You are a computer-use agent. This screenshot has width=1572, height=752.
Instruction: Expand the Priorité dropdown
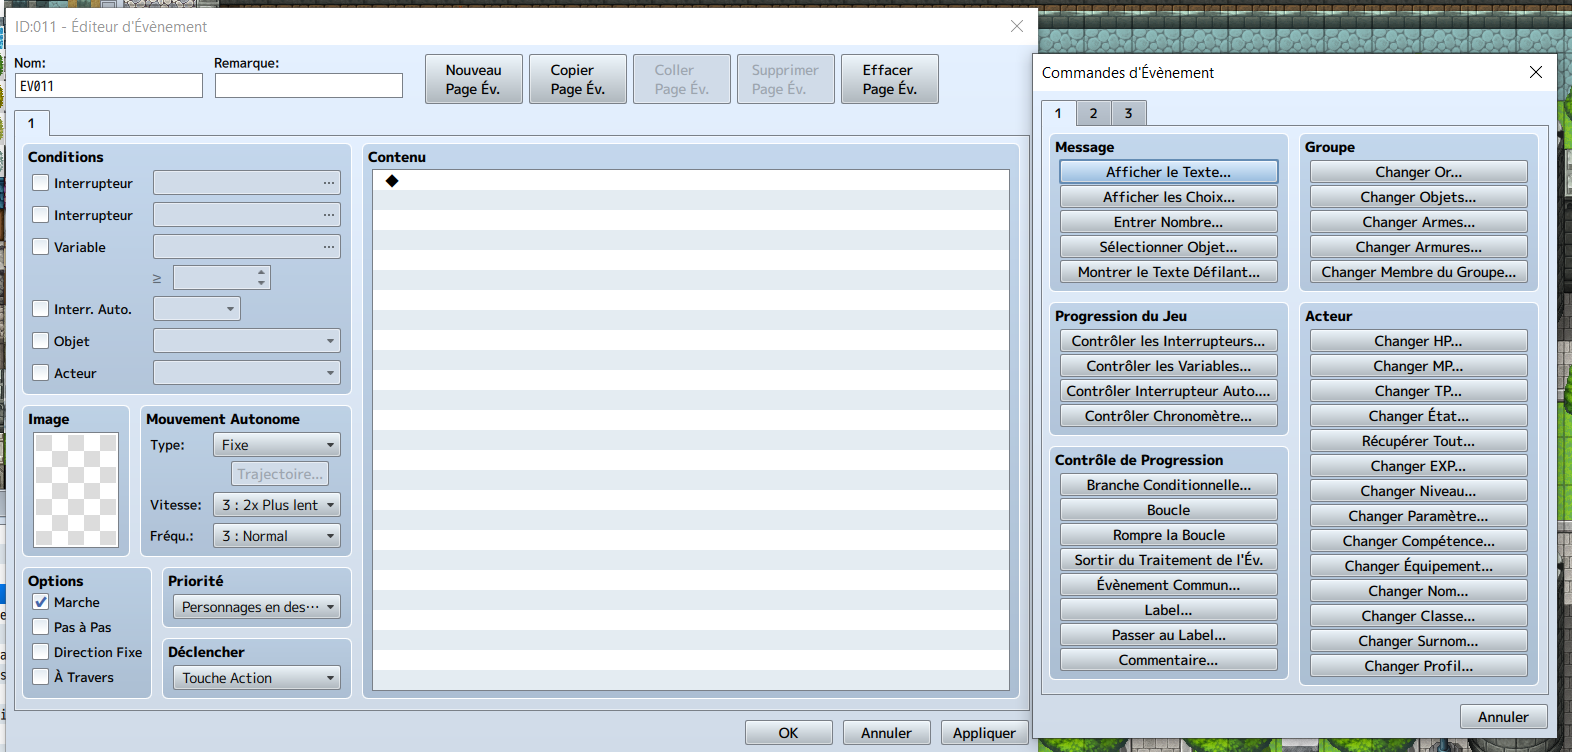(x=257, y=607)
